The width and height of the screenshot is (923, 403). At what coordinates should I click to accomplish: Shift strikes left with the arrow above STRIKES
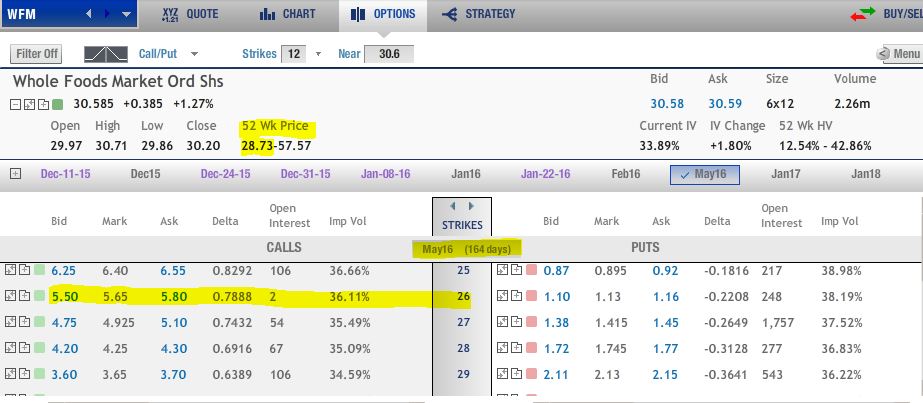(451, 206)
